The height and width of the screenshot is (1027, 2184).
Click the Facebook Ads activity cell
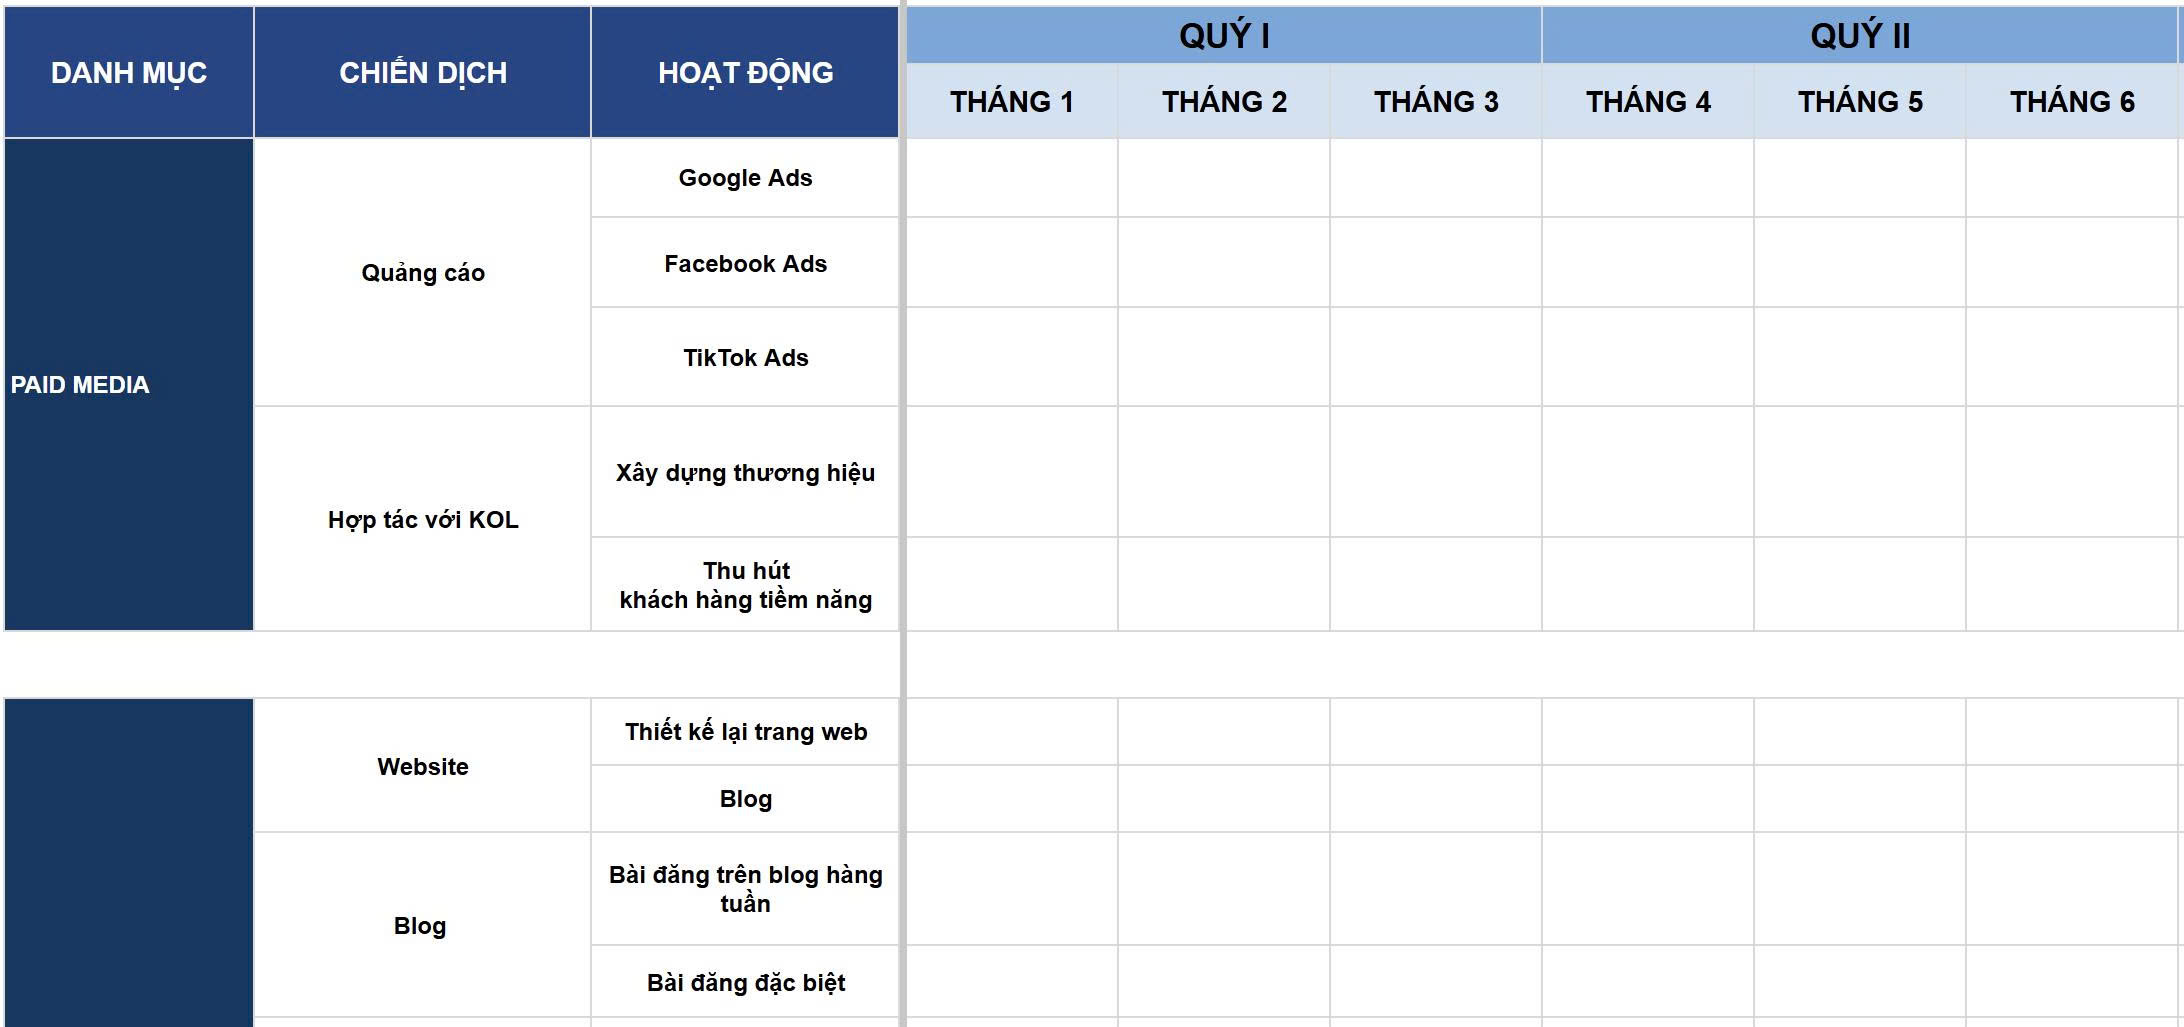745,263
